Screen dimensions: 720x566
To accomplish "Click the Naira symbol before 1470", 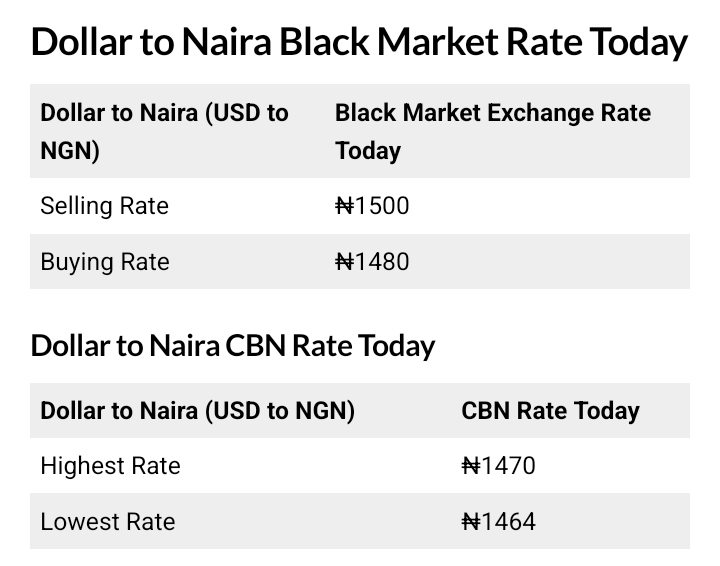I will coord(471,466).
